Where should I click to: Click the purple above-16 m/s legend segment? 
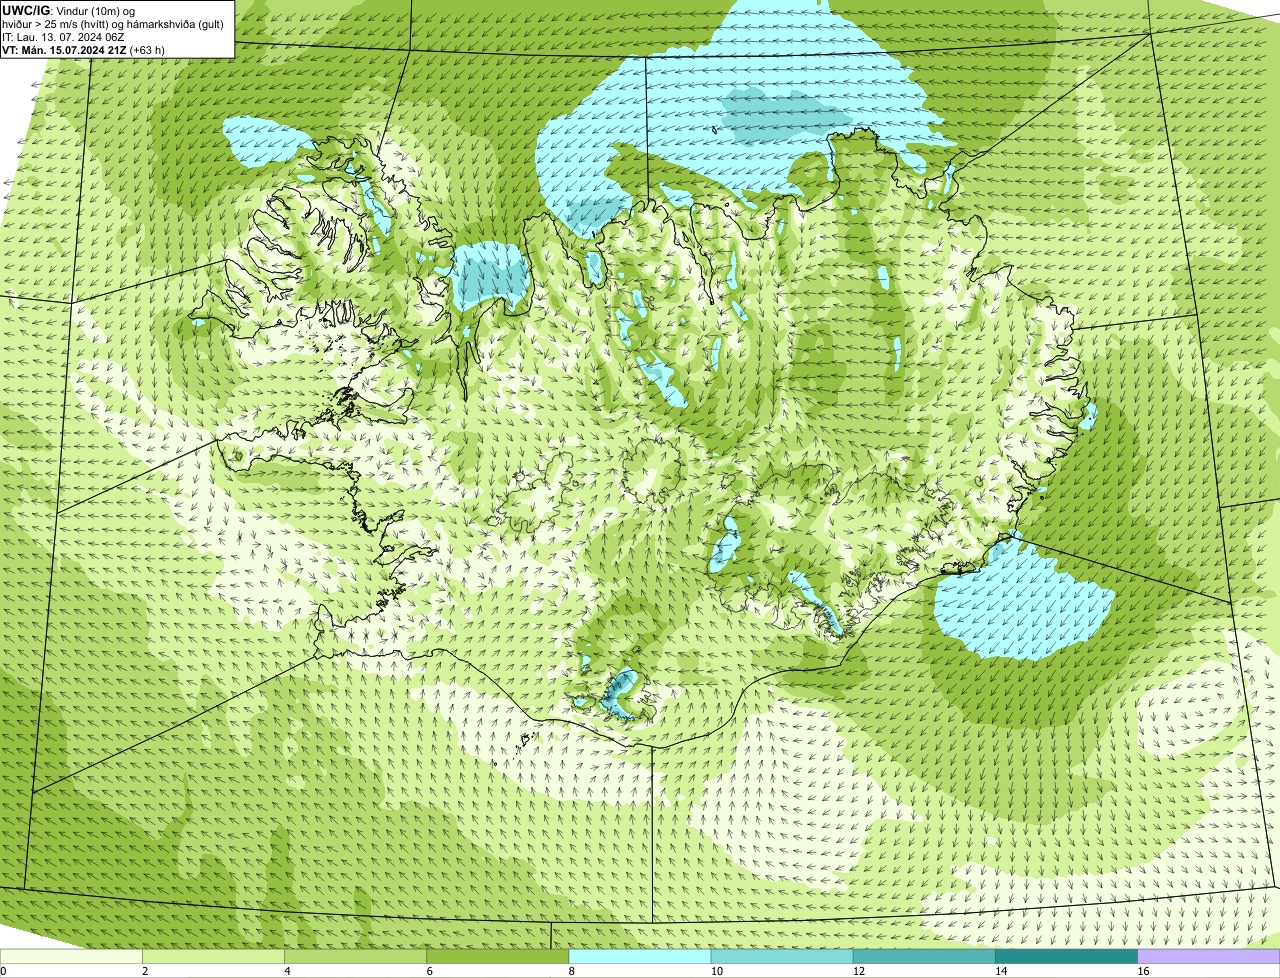tap(1209, 956)
